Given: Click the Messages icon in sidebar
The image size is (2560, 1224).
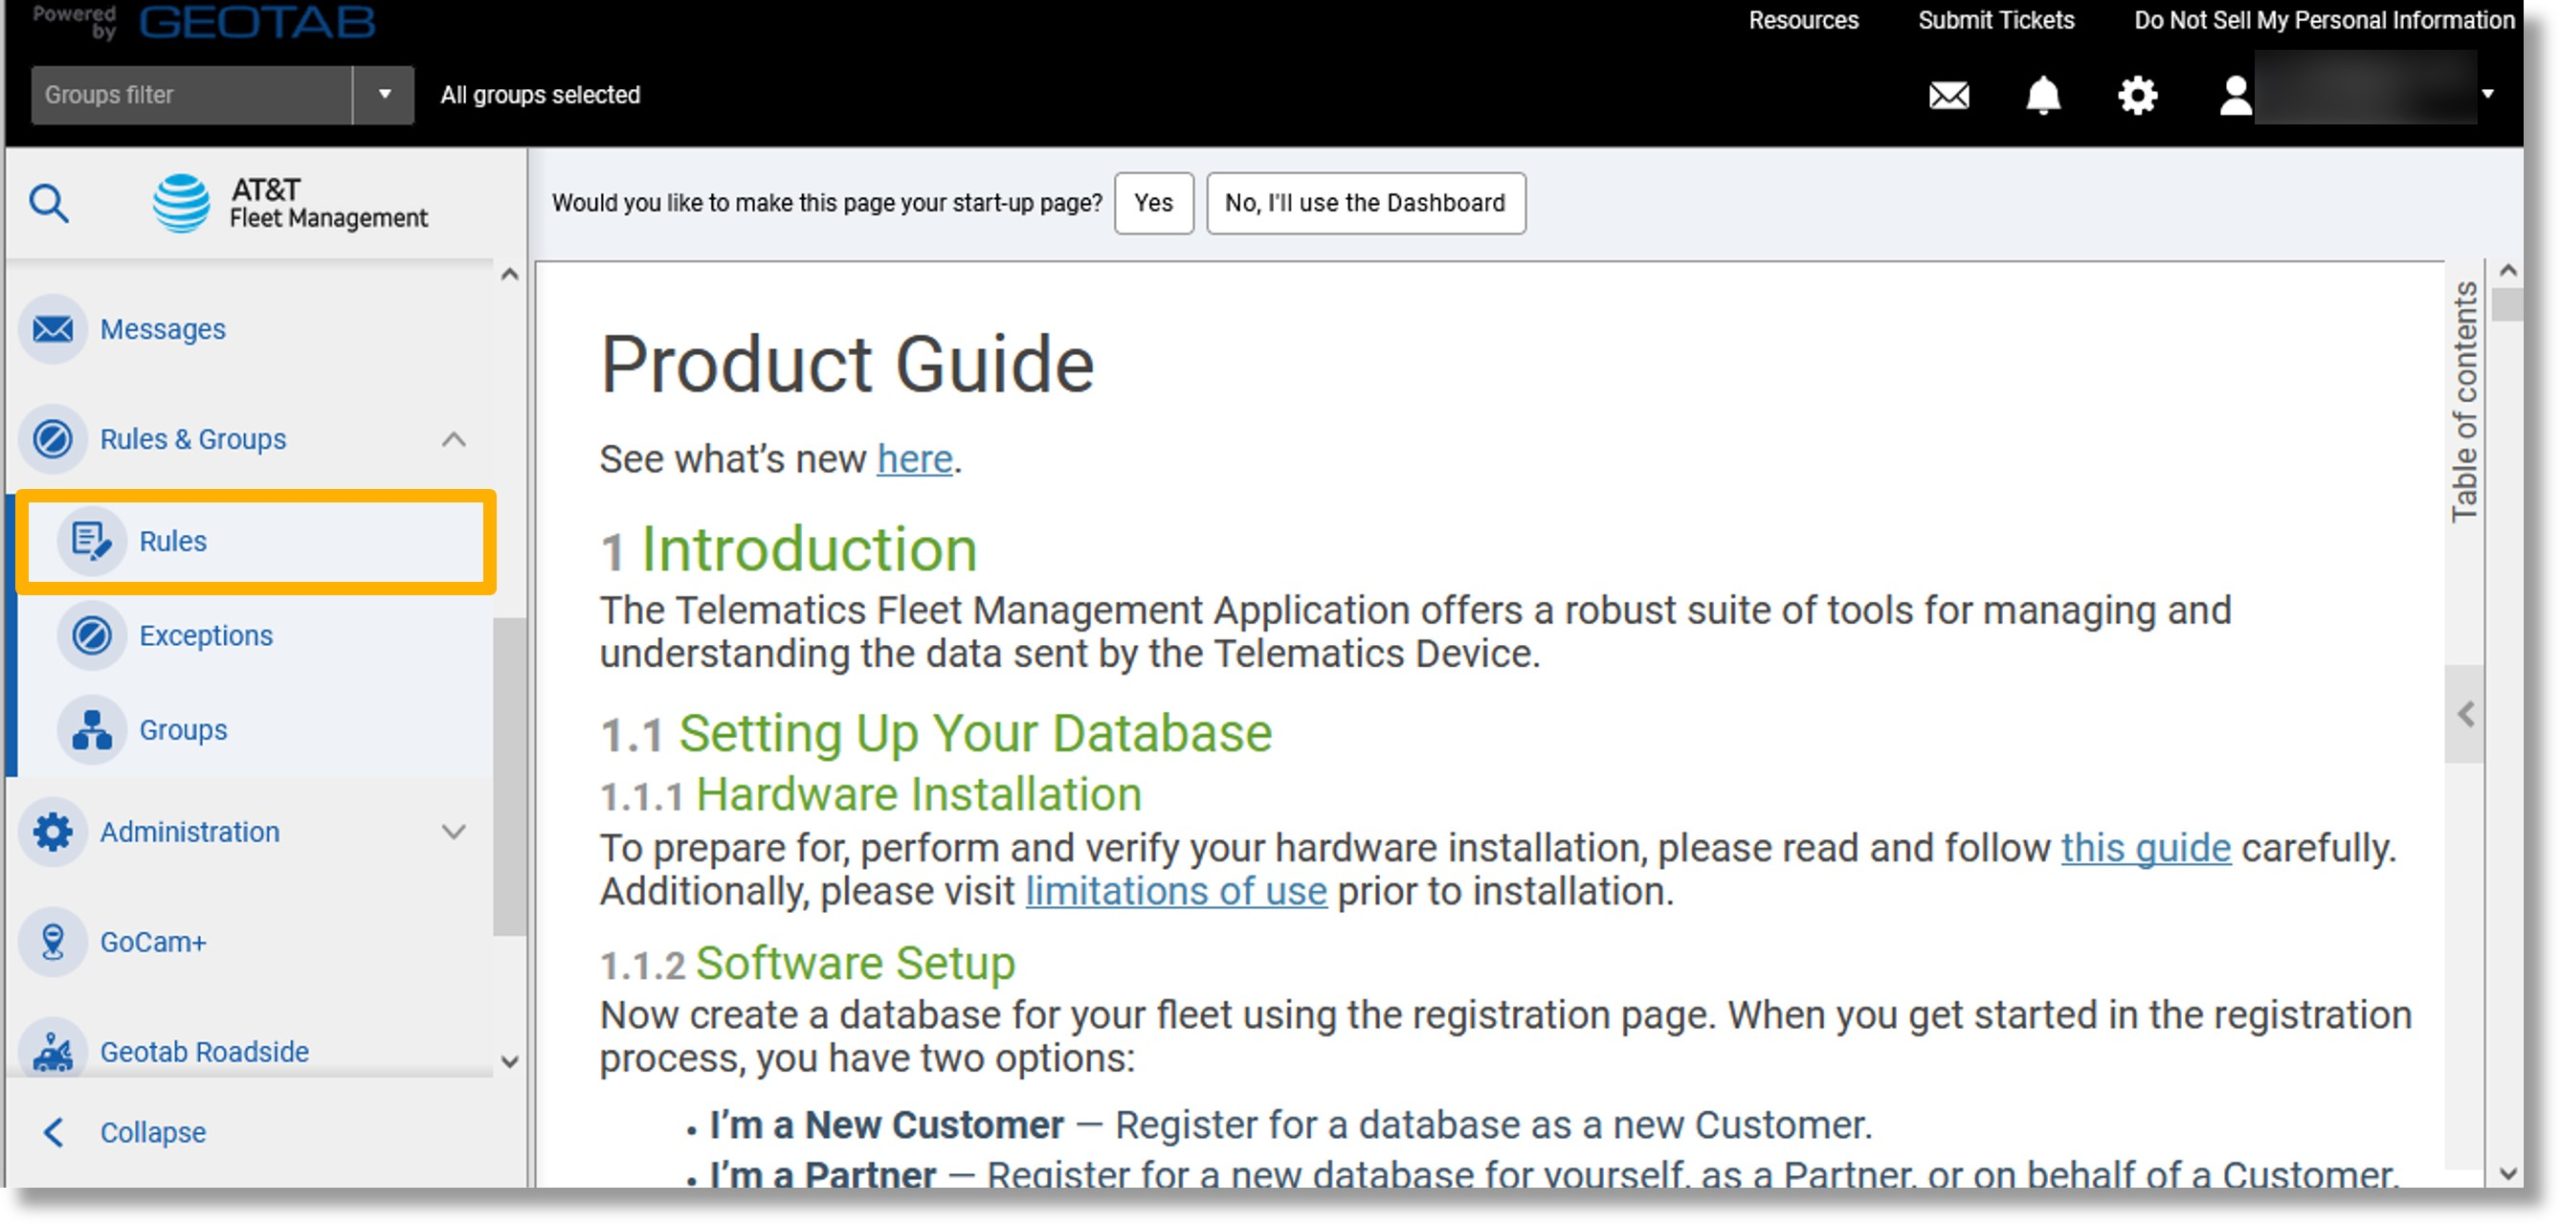Looking at the screenshot, I should [x=54, y=328].
